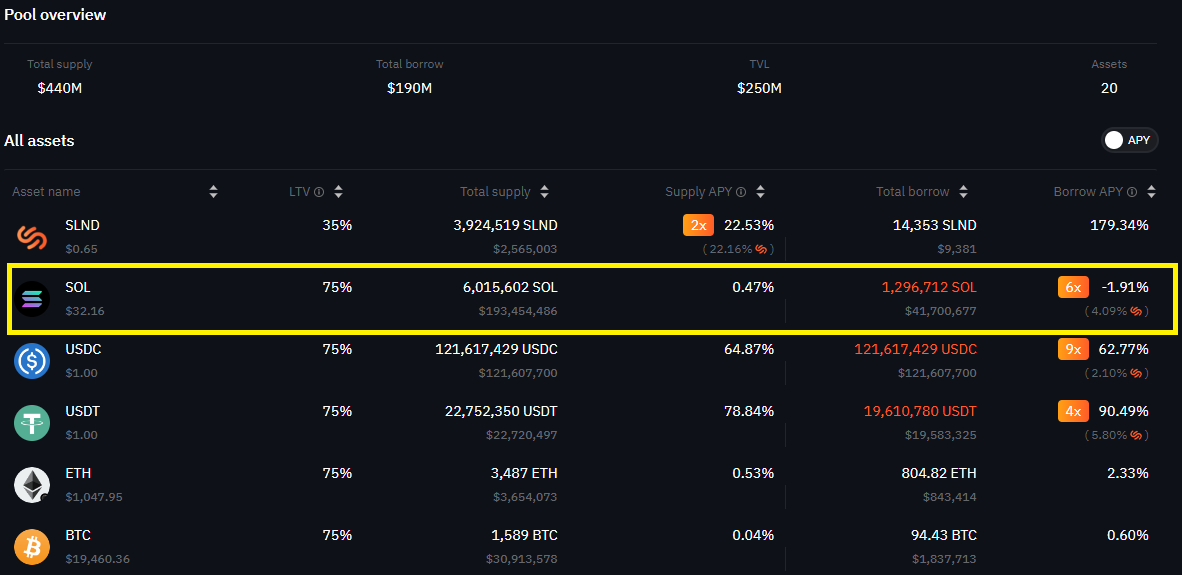Click the Supply APY info icon
The image size is (1182, 575).
click(x=740, y=192)
